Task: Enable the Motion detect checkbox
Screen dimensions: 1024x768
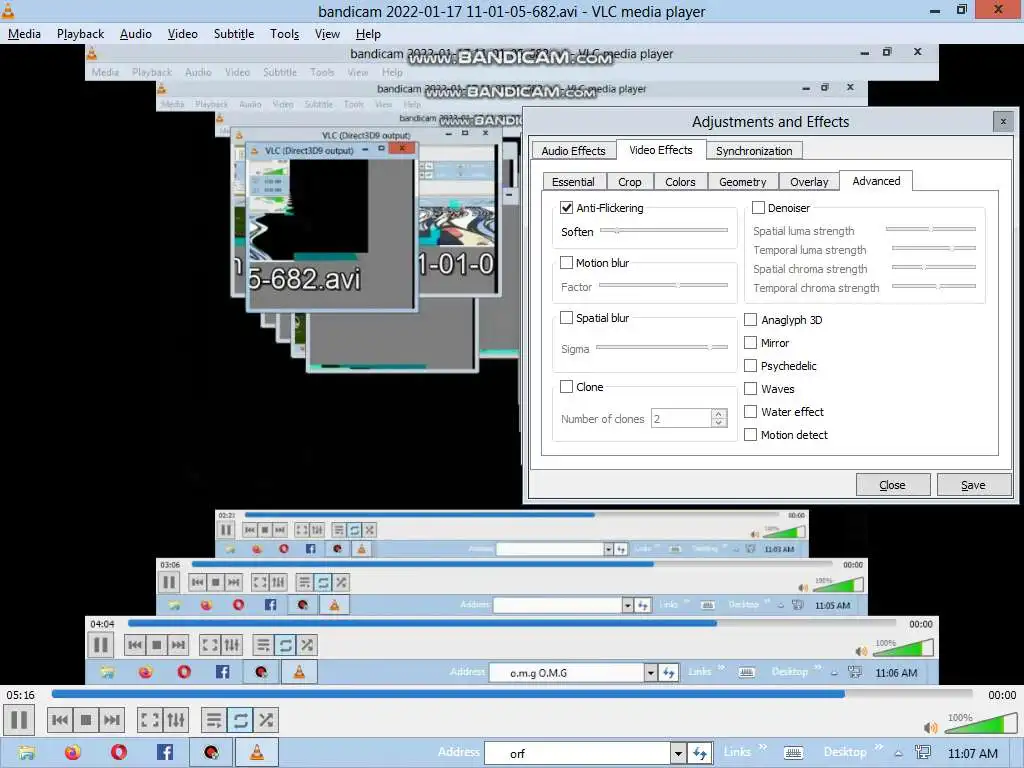Action: coord(750,434)
